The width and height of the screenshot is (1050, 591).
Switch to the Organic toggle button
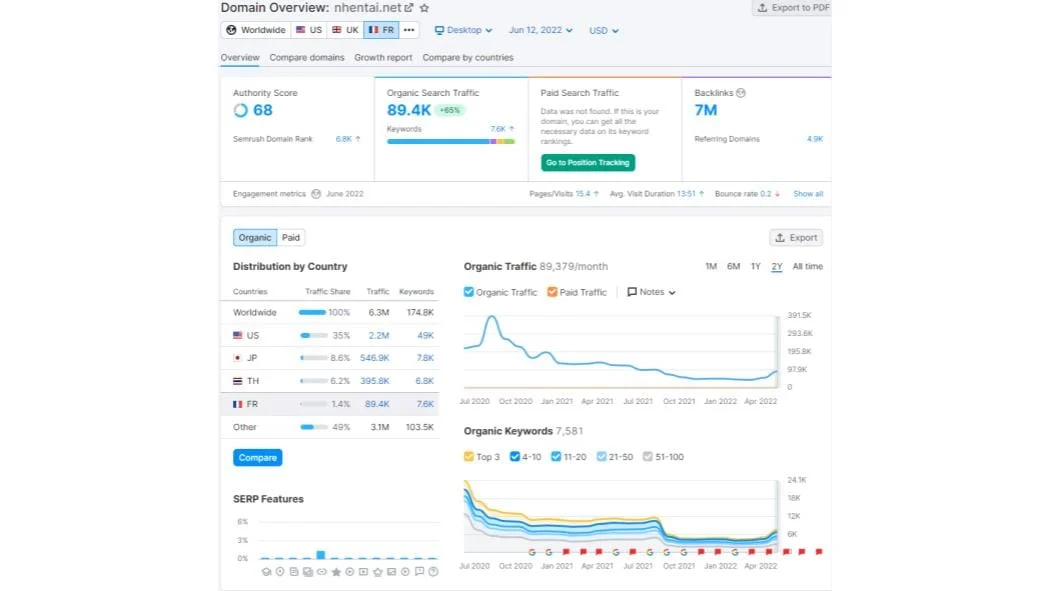click(x=255, y=238)
